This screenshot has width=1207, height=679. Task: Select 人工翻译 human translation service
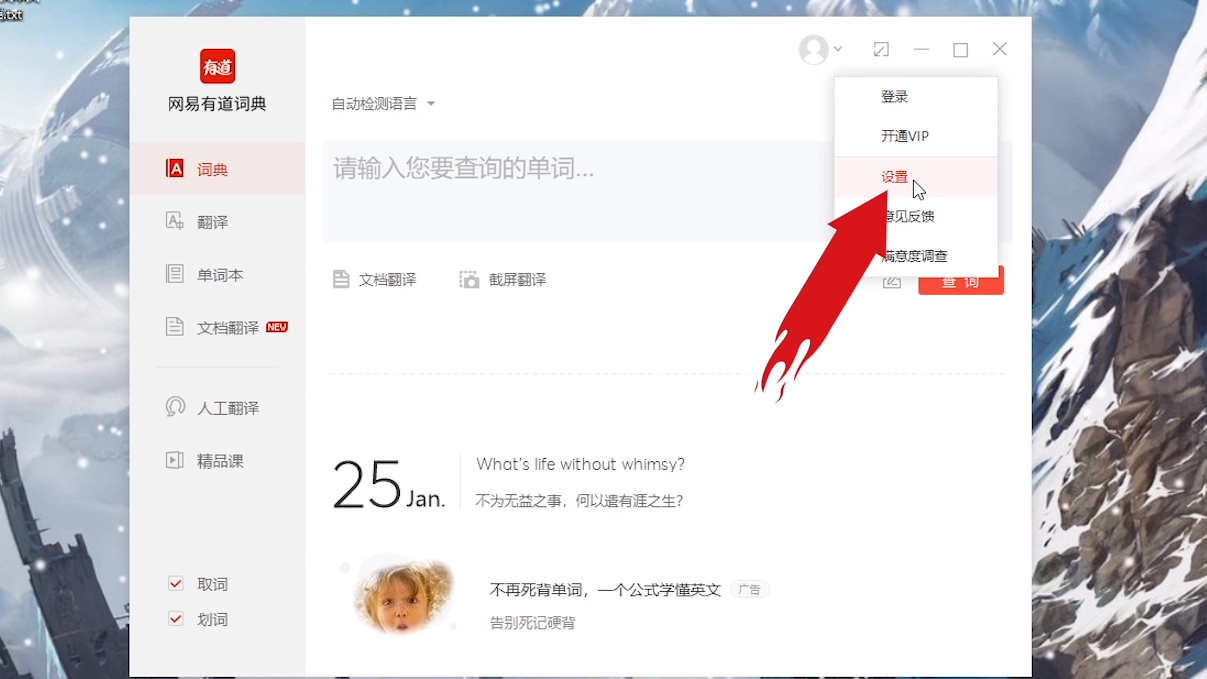pos(211,407)
